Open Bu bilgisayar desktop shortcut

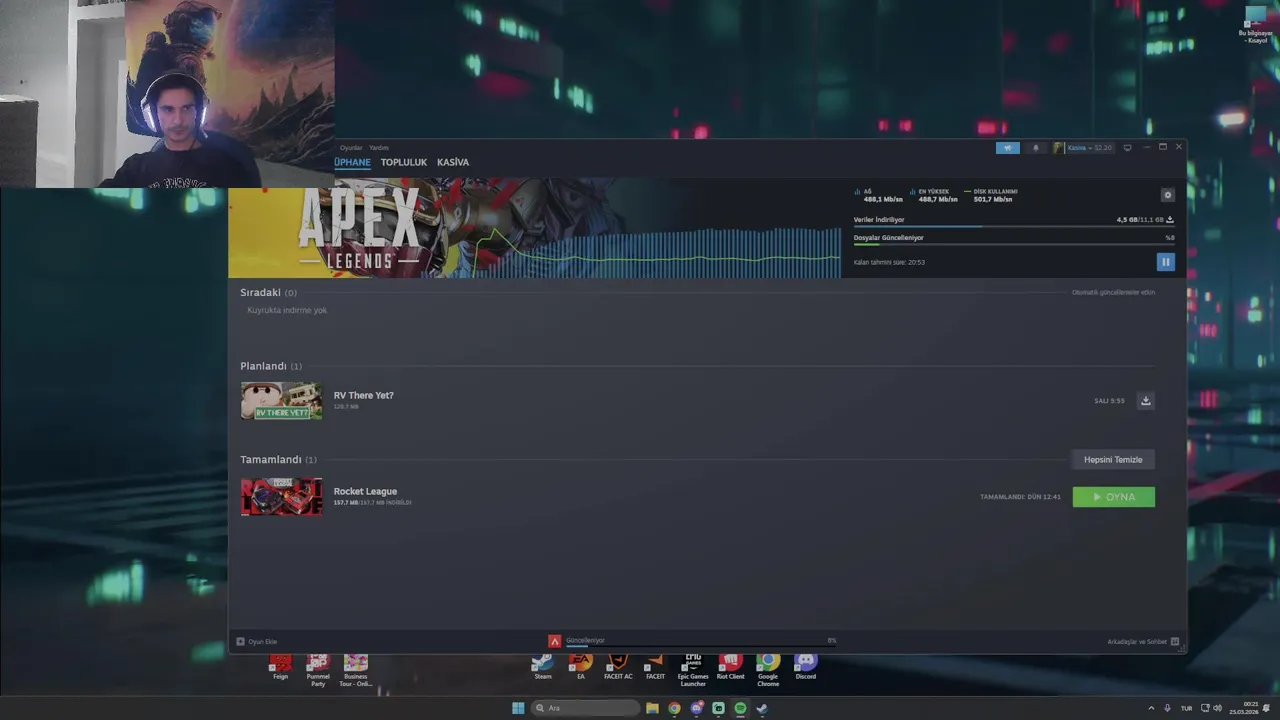(1256, 24)
